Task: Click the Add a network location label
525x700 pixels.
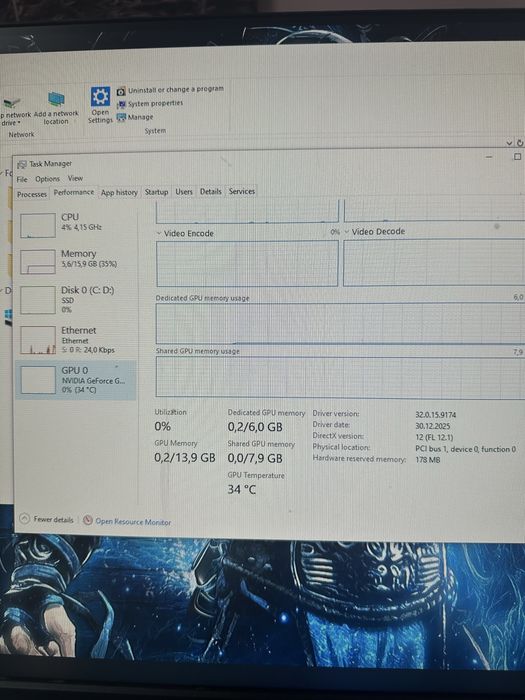Action: [x=56, y=117]
